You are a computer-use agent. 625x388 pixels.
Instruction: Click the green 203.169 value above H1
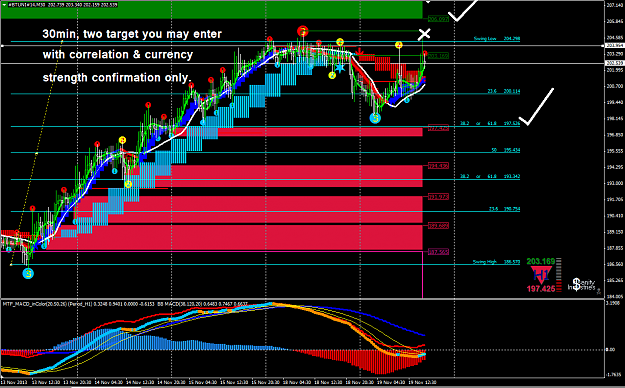(x=540, y=261)
